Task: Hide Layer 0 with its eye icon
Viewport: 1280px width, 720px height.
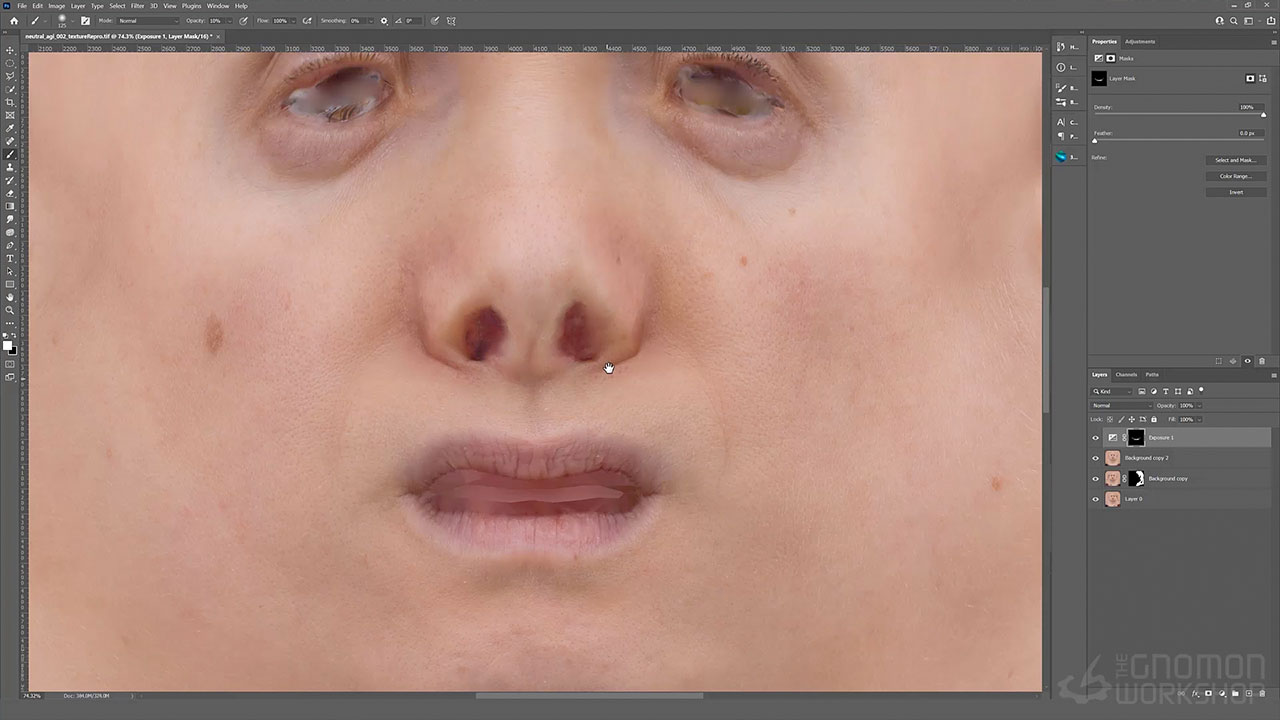Action: point(1095,499)
